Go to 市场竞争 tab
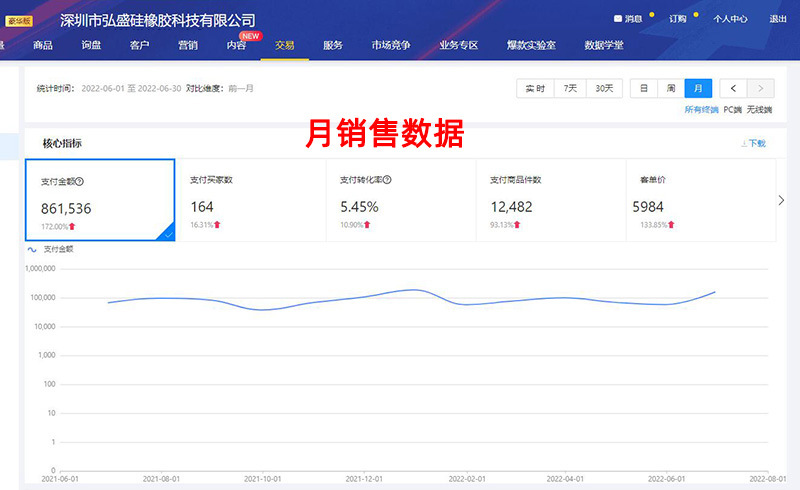This screenshot has width=800, height=490. 391,45
